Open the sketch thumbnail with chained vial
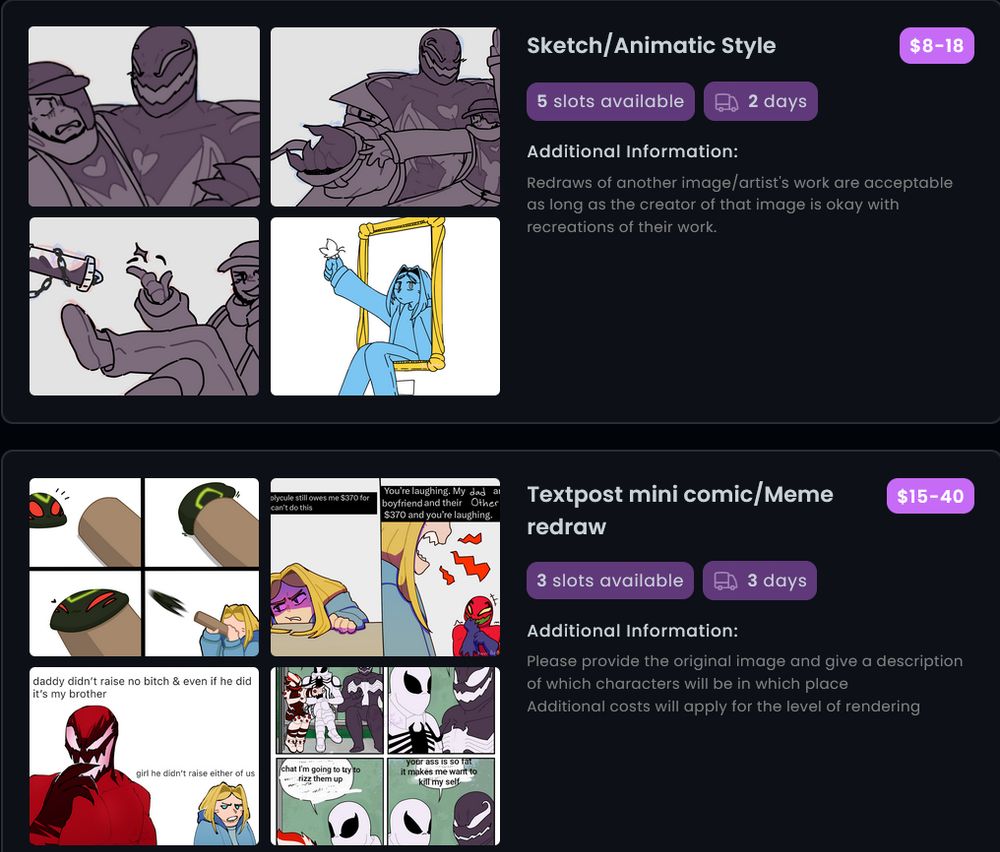 [x=144, y=306]
